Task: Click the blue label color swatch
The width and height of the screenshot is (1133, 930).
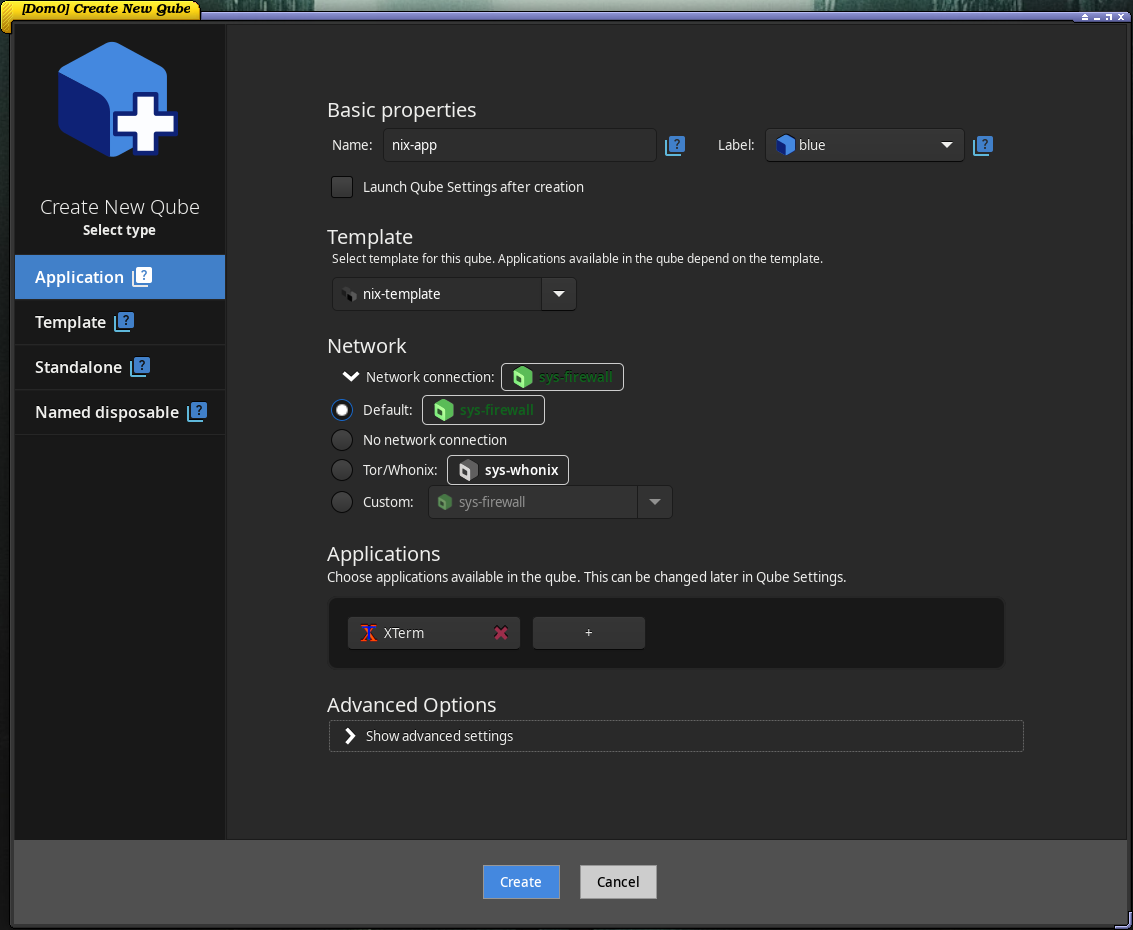Action: (x=786, y=145)
